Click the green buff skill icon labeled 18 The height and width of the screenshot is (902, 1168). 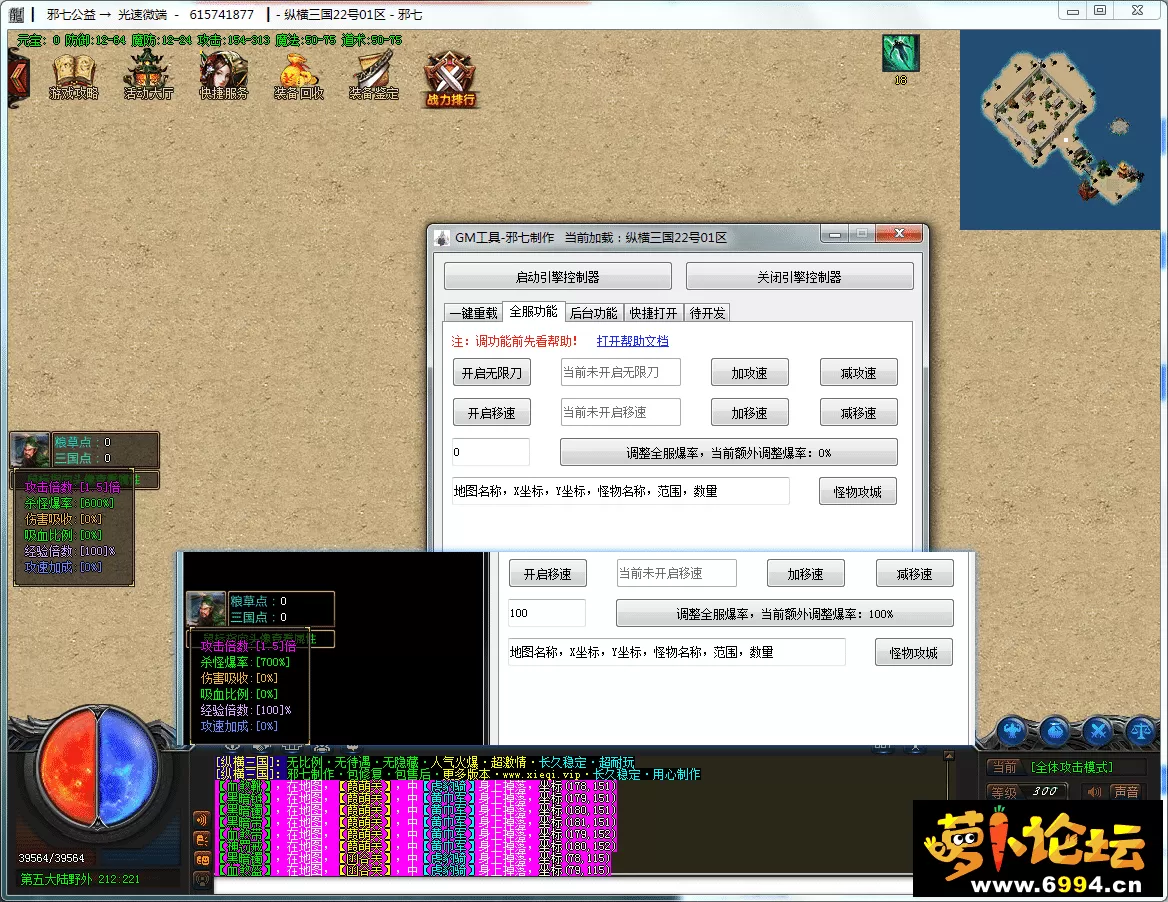901,54
